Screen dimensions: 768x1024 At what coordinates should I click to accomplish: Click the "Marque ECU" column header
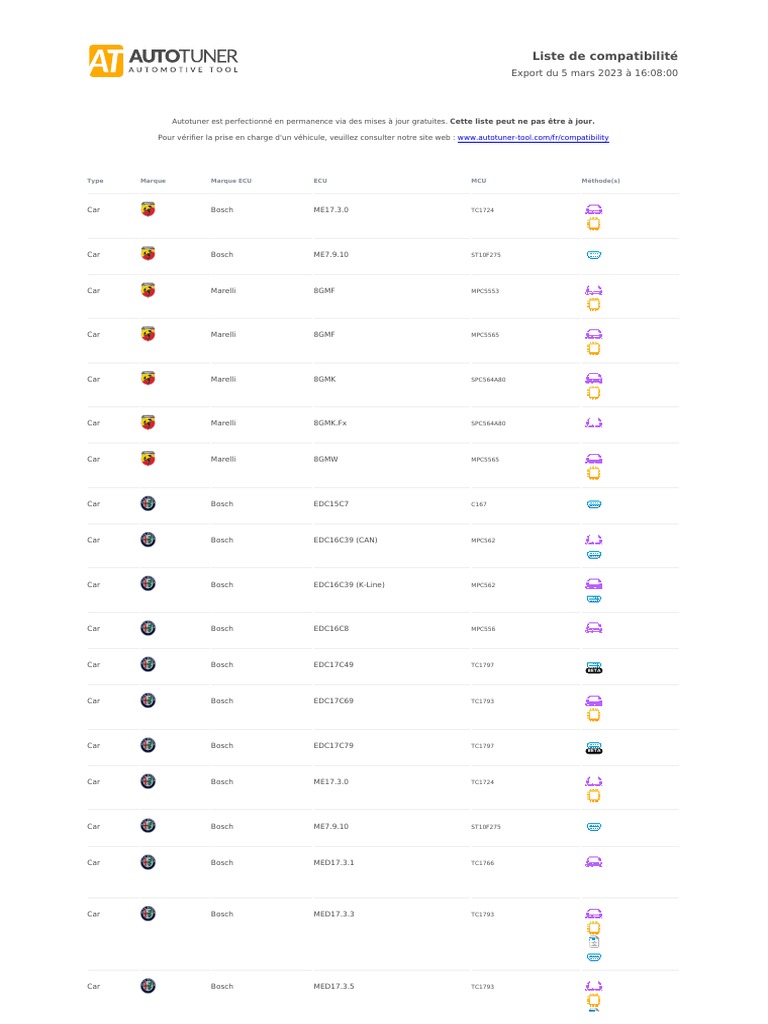[231, 181]
